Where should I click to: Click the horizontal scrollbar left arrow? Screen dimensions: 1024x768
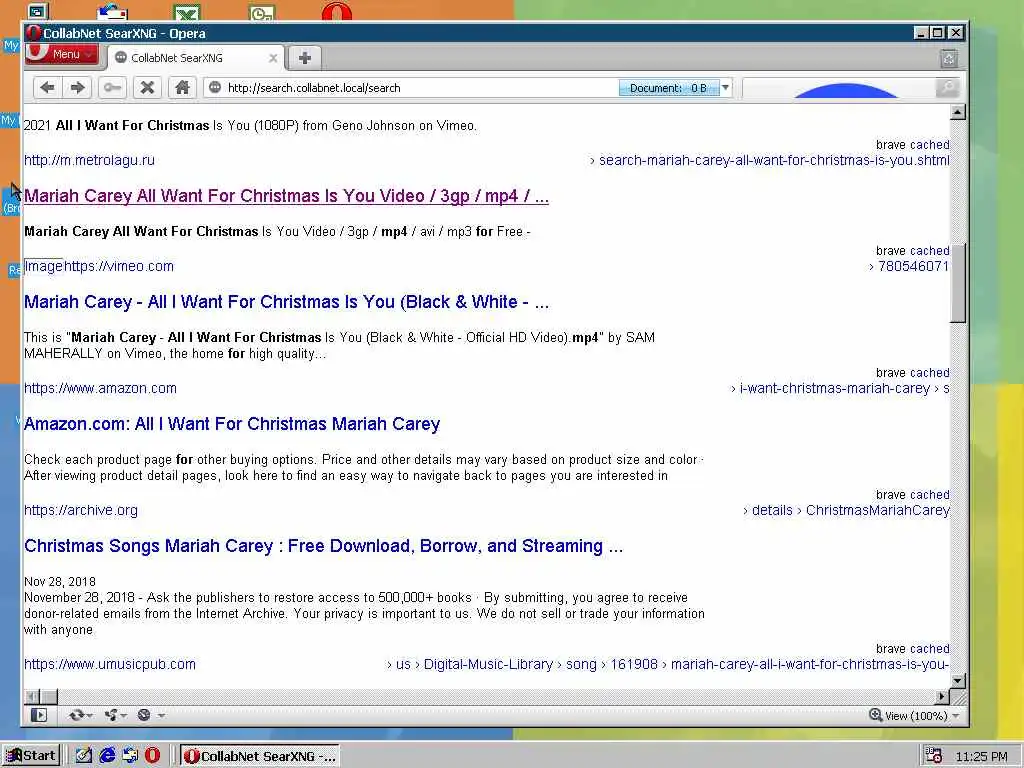coord(31,696)
